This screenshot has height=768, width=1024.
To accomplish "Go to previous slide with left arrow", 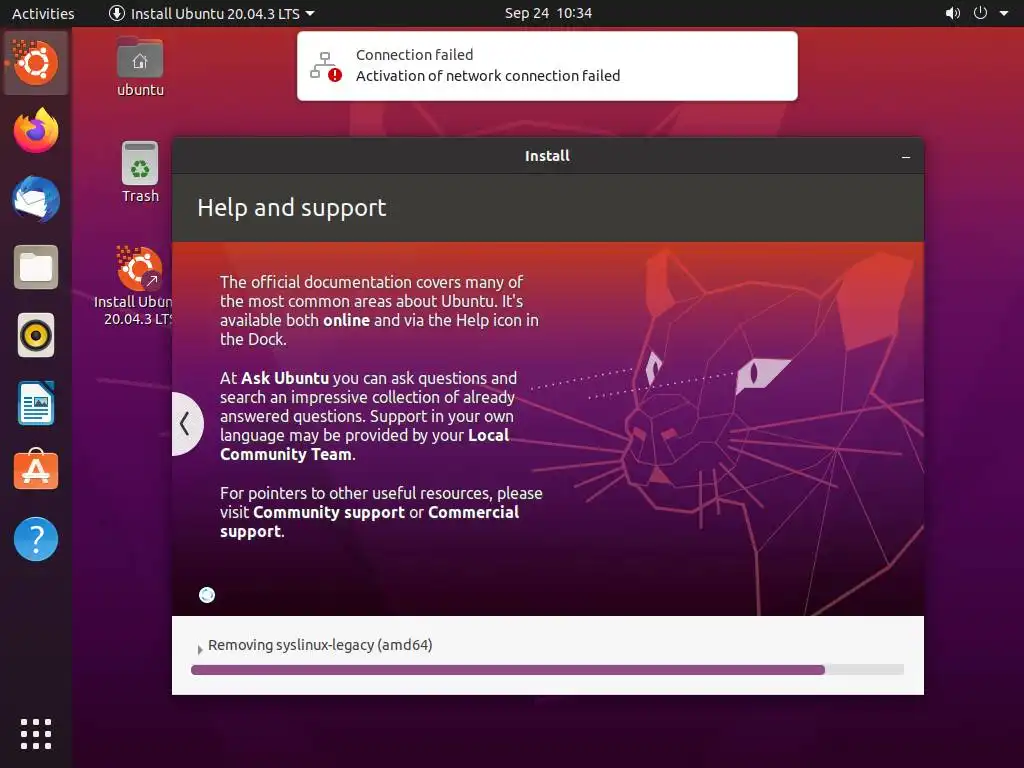I will coord(186,424).
